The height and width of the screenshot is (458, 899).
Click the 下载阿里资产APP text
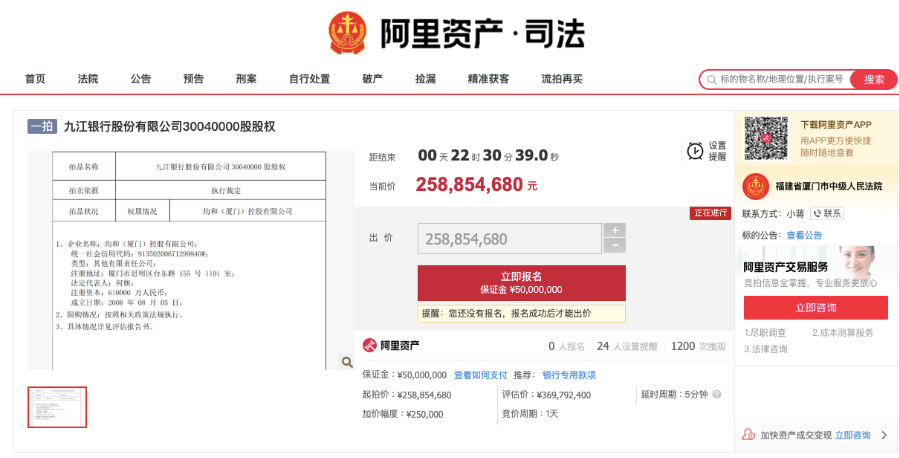coord(836,124)
